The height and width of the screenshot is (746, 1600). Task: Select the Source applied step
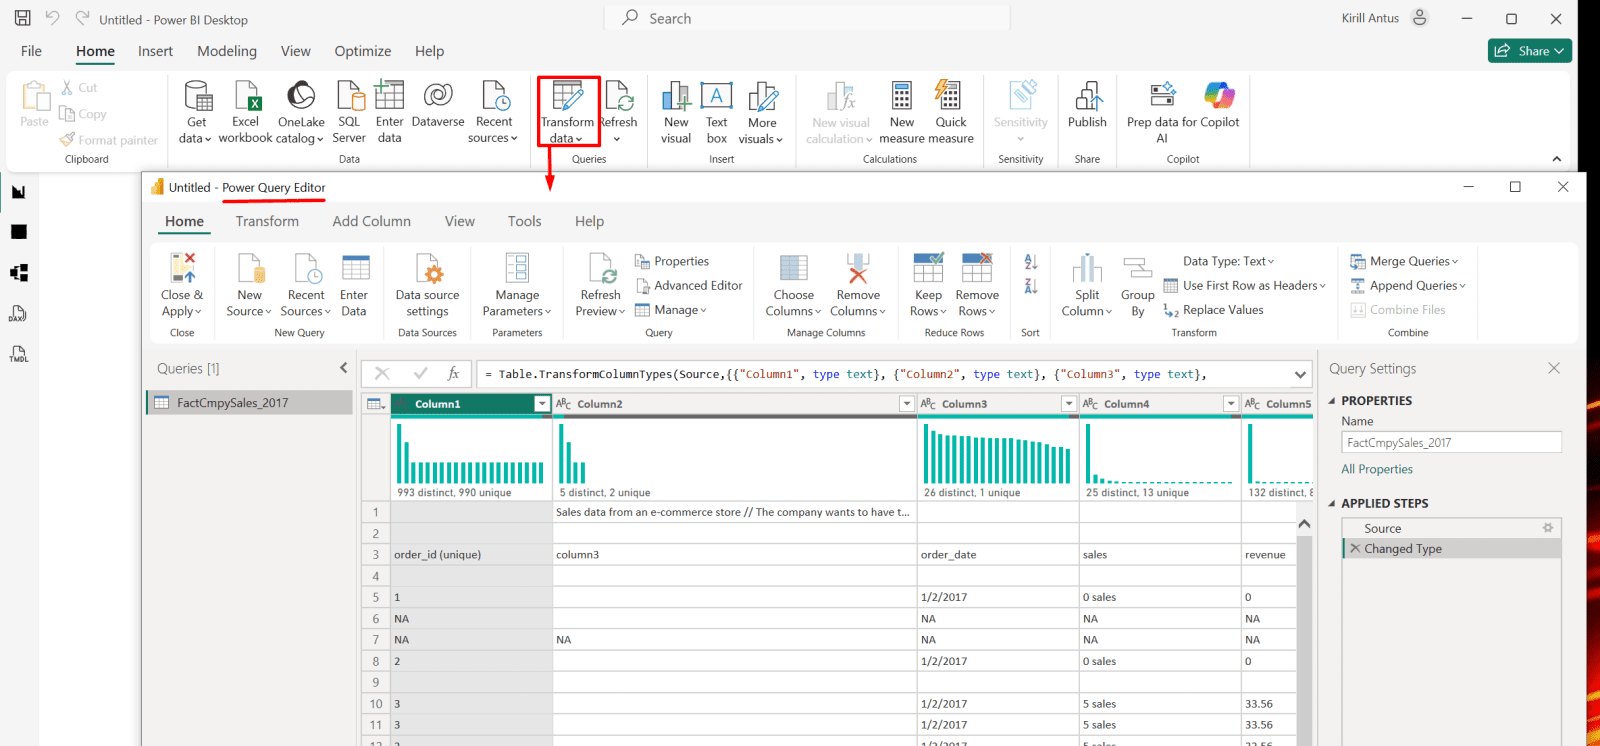(1383, 529)
